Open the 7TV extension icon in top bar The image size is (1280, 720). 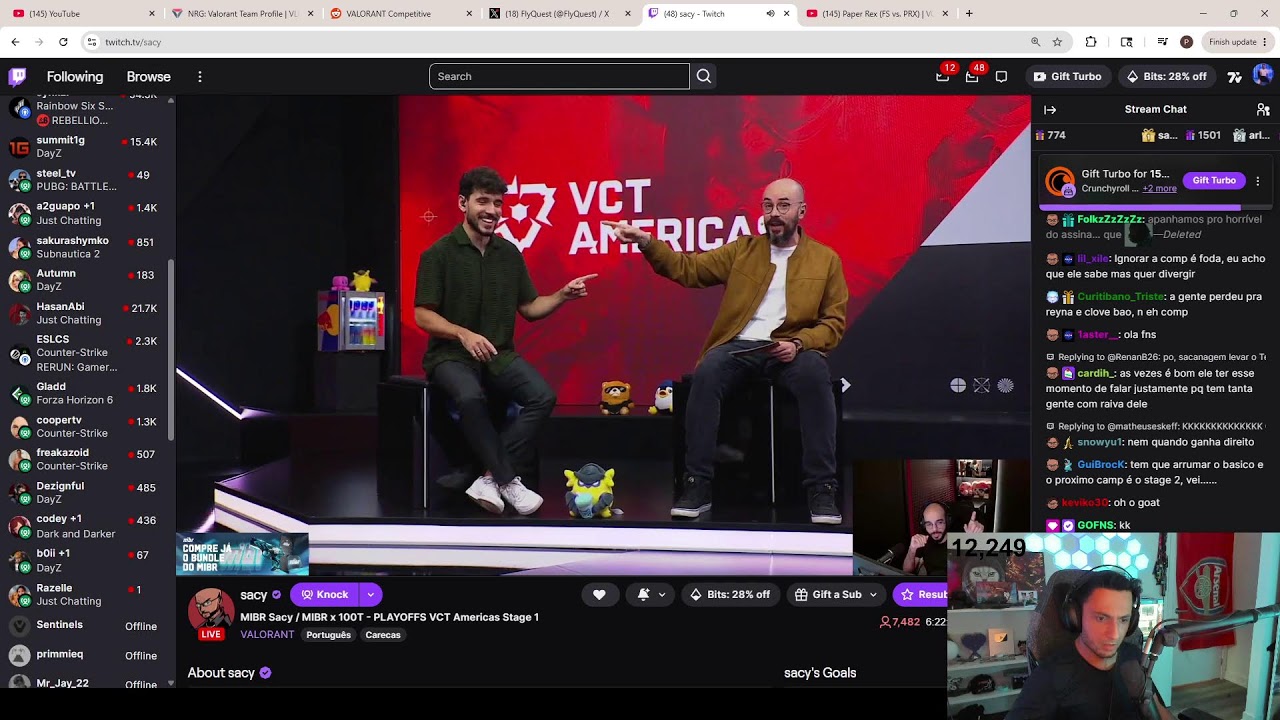tap(1235, 77)
